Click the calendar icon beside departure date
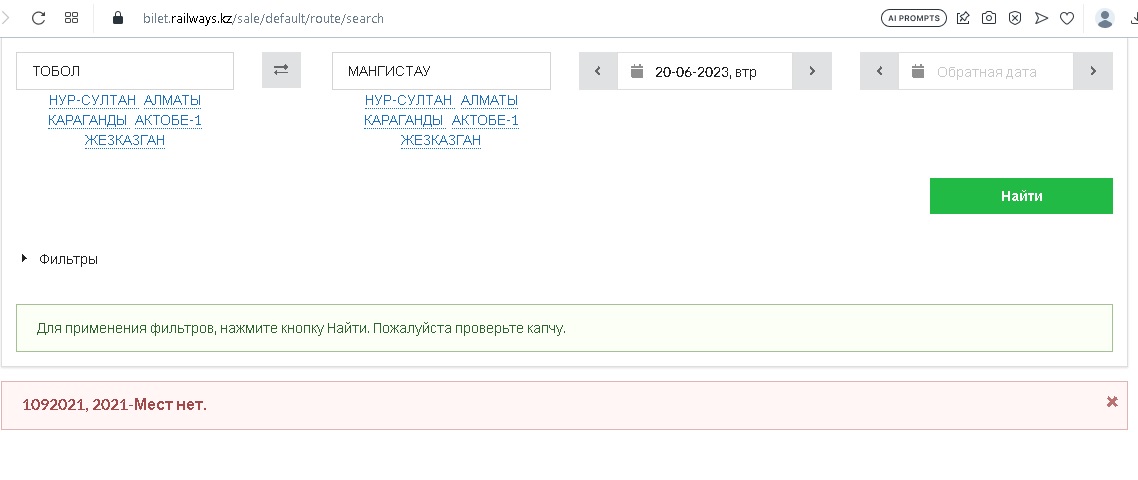The height and width of the screenshot is (480, 1138). click(636, 71)
